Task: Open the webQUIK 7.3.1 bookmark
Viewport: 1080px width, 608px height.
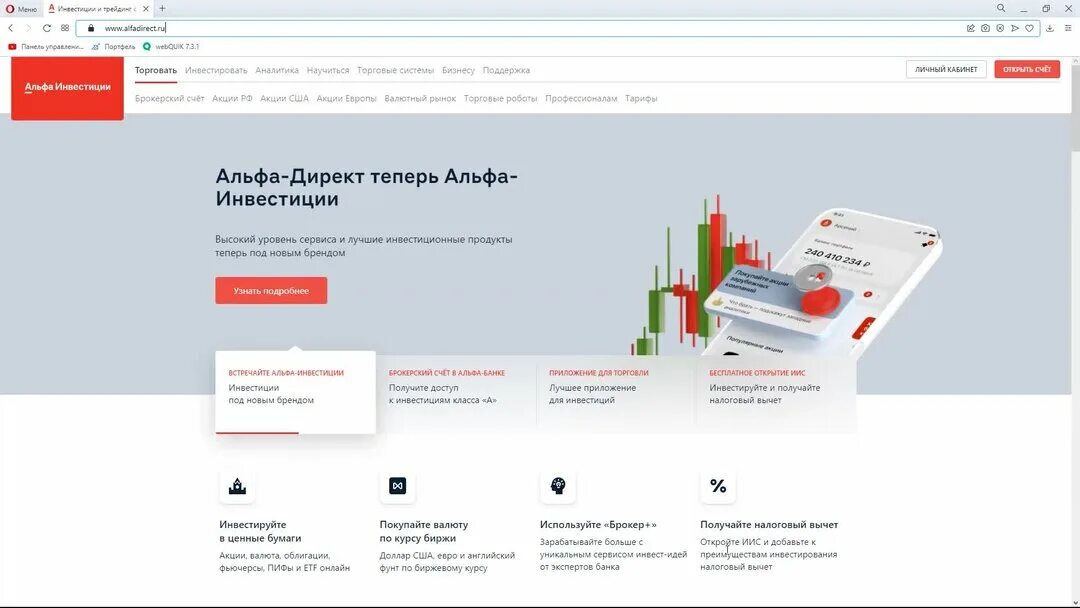Action: 171,47
